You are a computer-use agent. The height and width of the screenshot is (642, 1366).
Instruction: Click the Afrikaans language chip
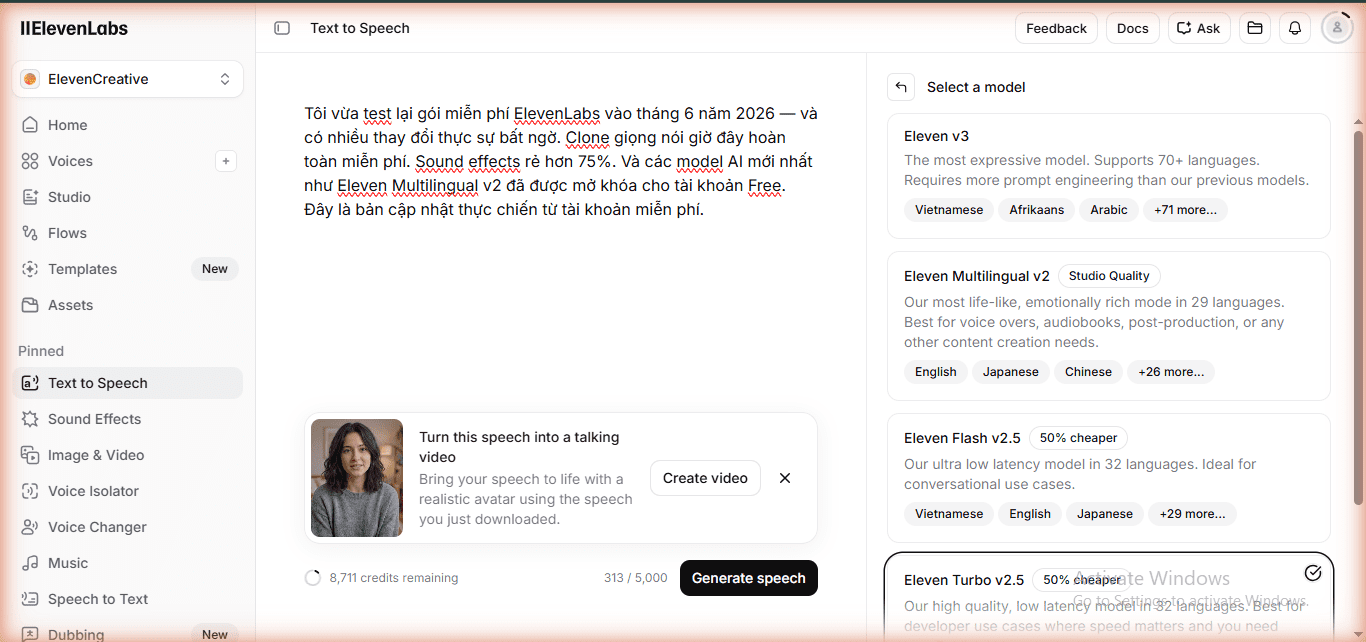[1037, 210]
